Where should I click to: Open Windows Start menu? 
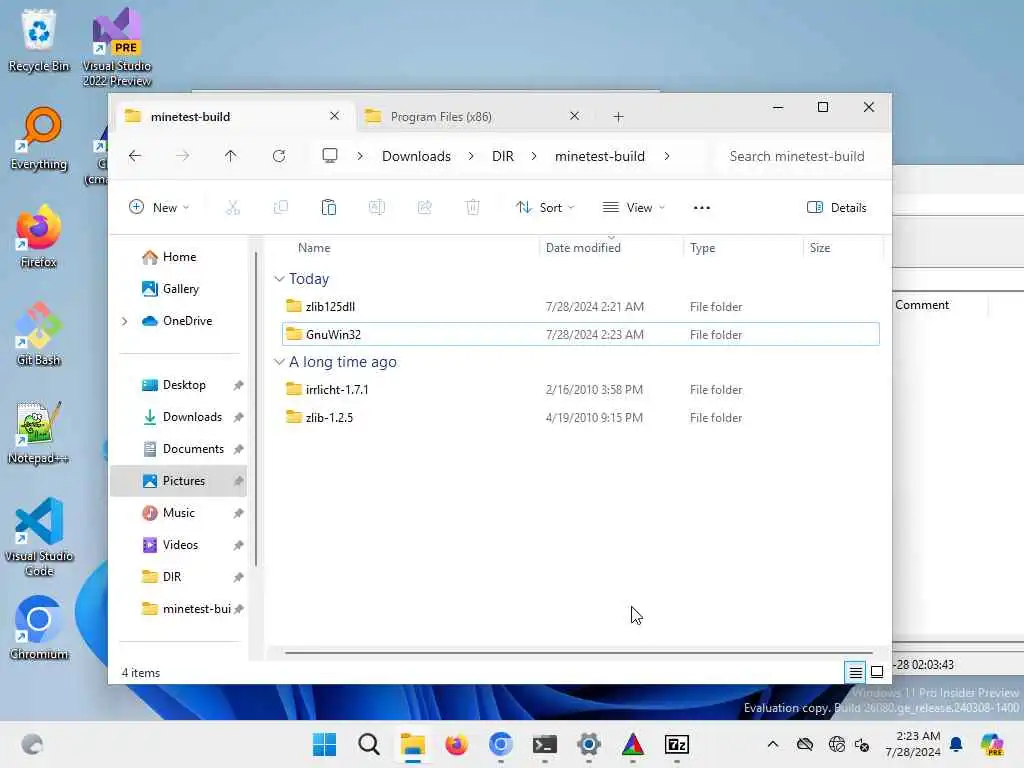click(324, 744)
